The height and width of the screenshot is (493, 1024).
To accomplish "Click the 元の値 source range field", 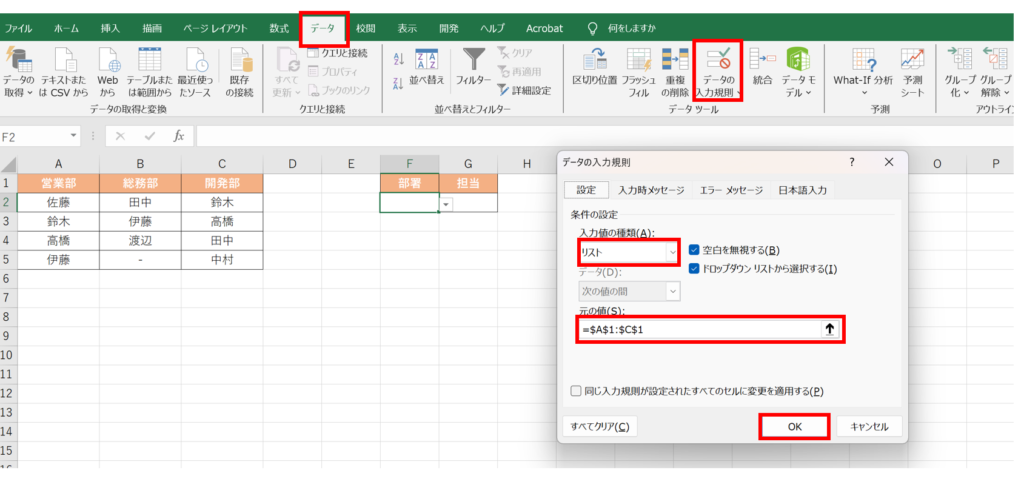I will tap(698, 329).
